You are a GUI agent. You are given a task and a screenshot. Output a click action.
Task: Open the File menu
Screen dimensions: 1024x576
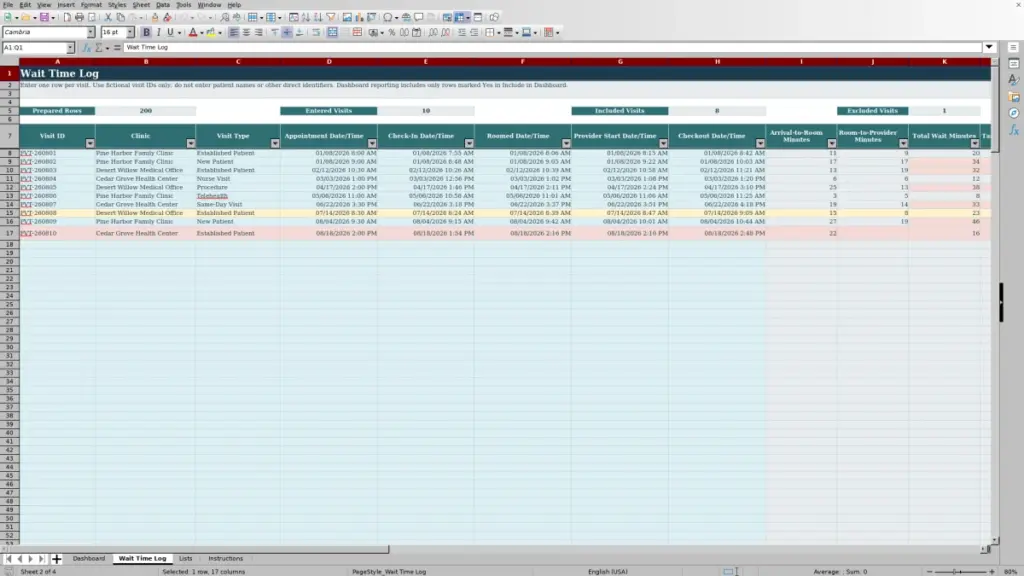point(8,5)
